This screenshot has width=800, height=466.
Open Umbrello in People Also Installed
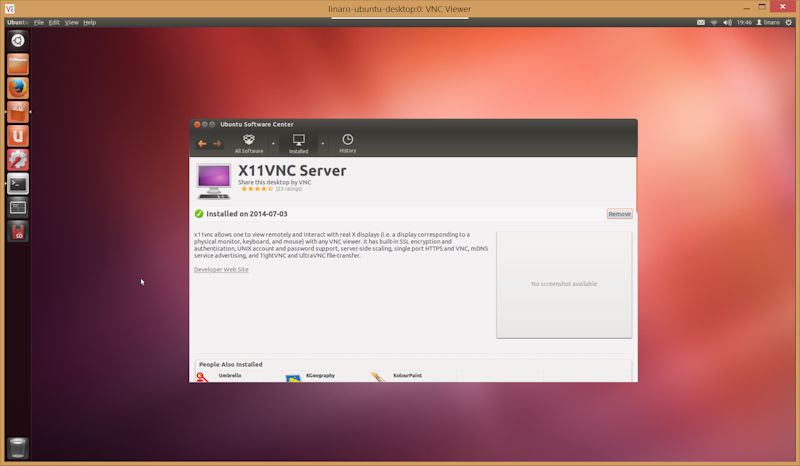click(x=230, y=376)
